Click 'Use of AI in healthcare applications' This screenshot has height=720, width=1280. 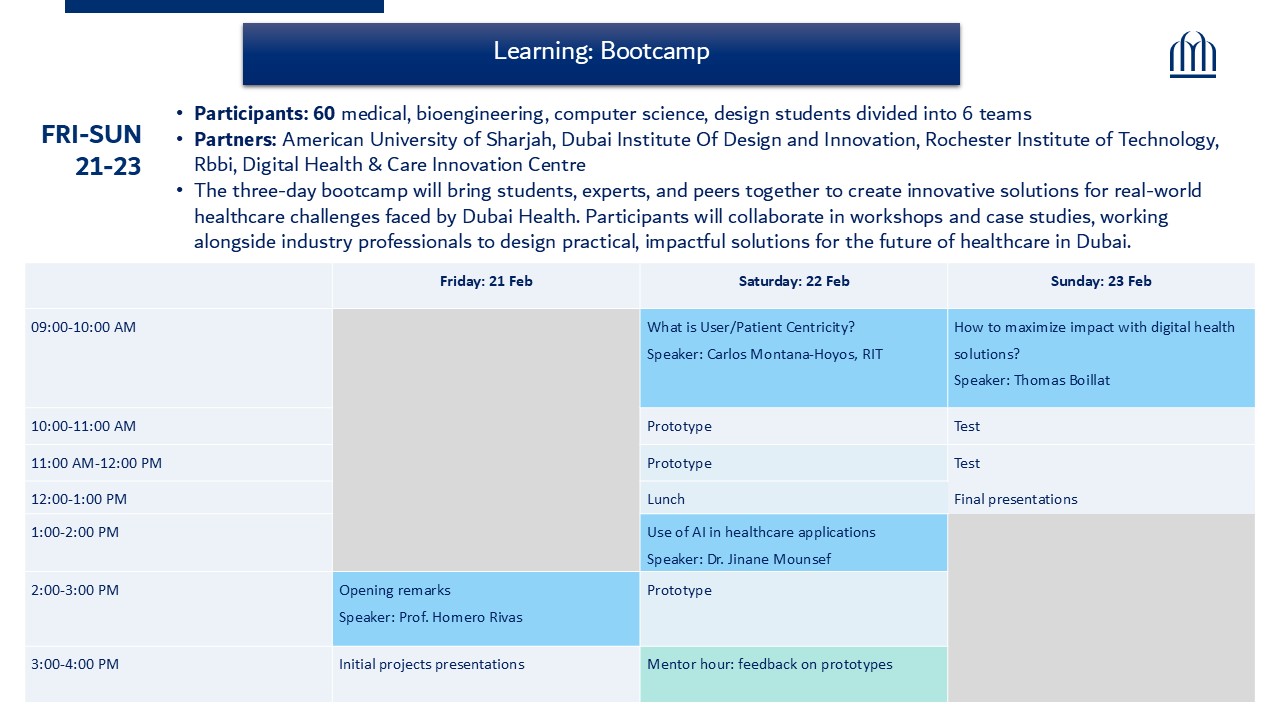click(x=761, y=532)
